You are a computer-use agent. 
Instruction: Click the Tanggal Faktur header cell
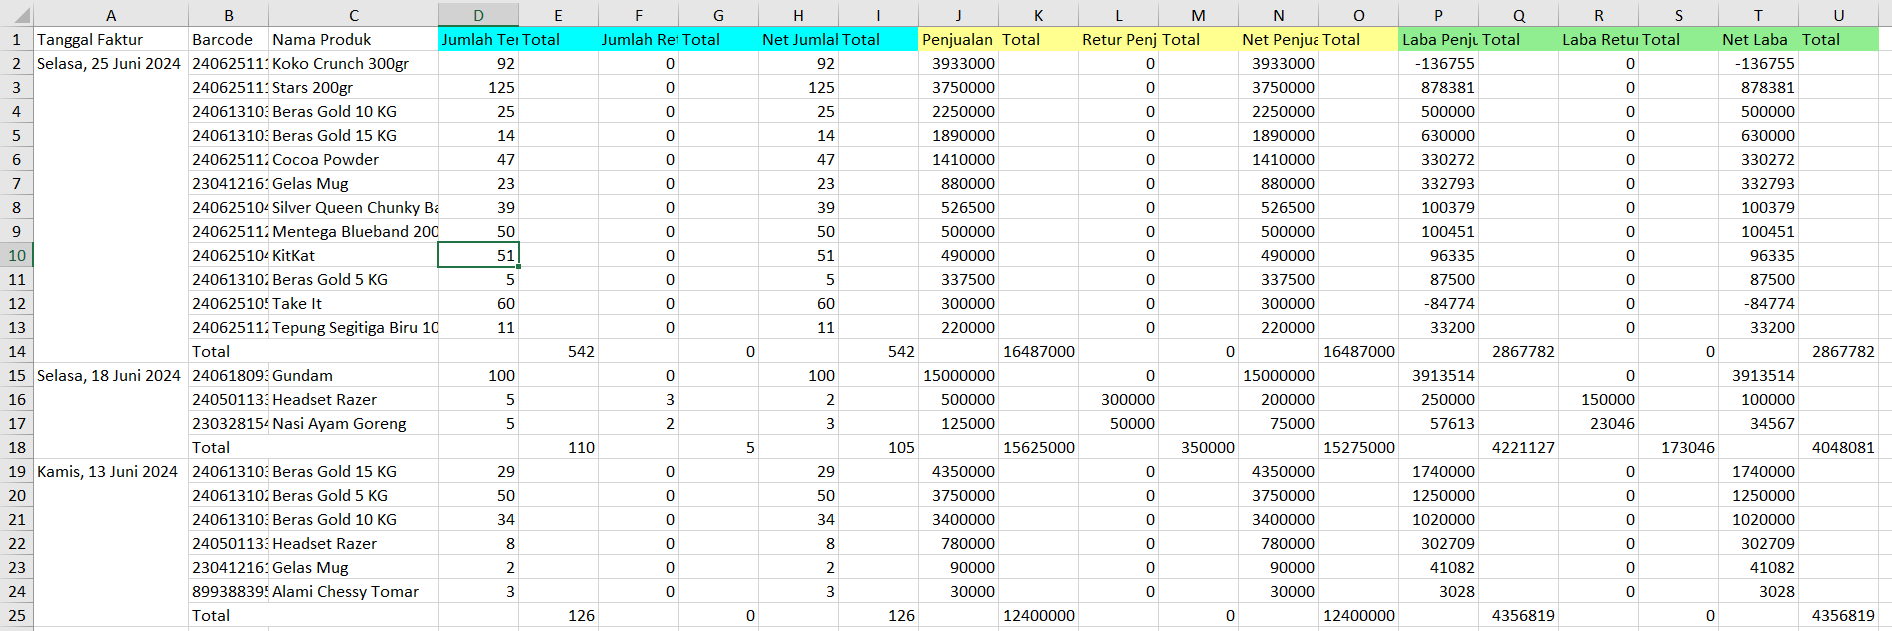(x=110, y=39)
